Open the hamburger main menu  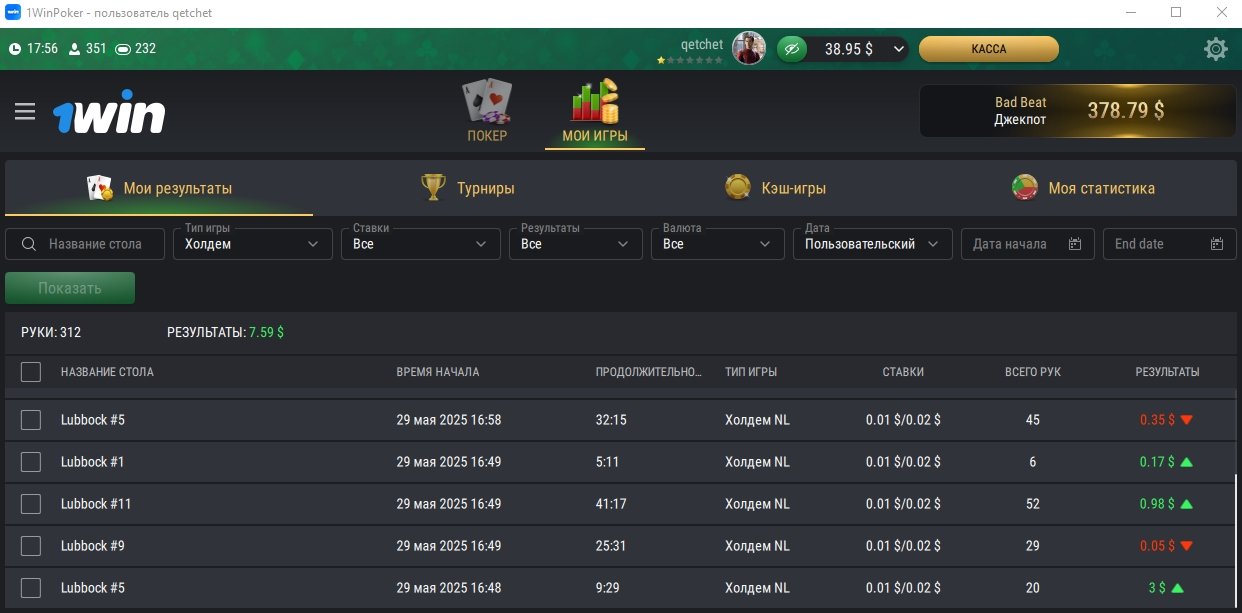25,111
